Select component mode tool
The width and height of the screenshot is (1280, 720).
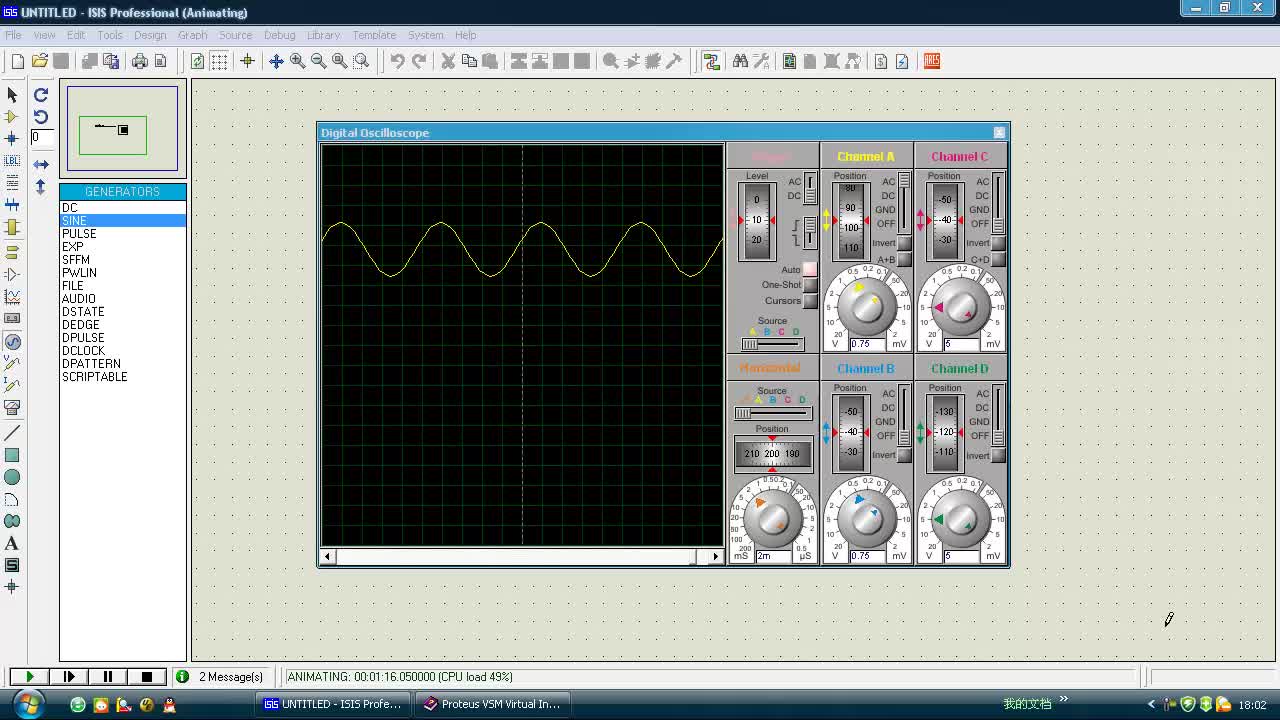(x=12, y=116)
